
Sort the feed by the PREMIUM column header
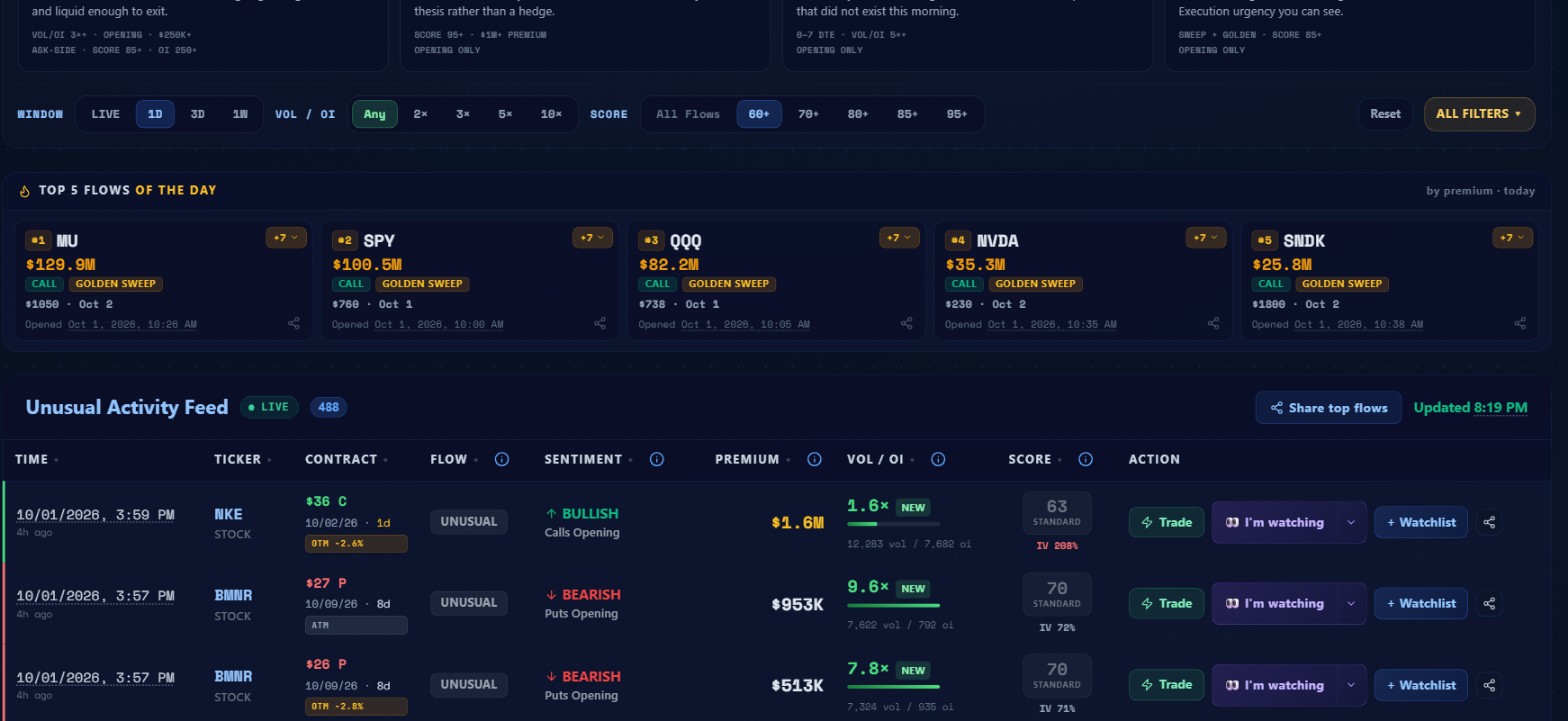[753, 459]
